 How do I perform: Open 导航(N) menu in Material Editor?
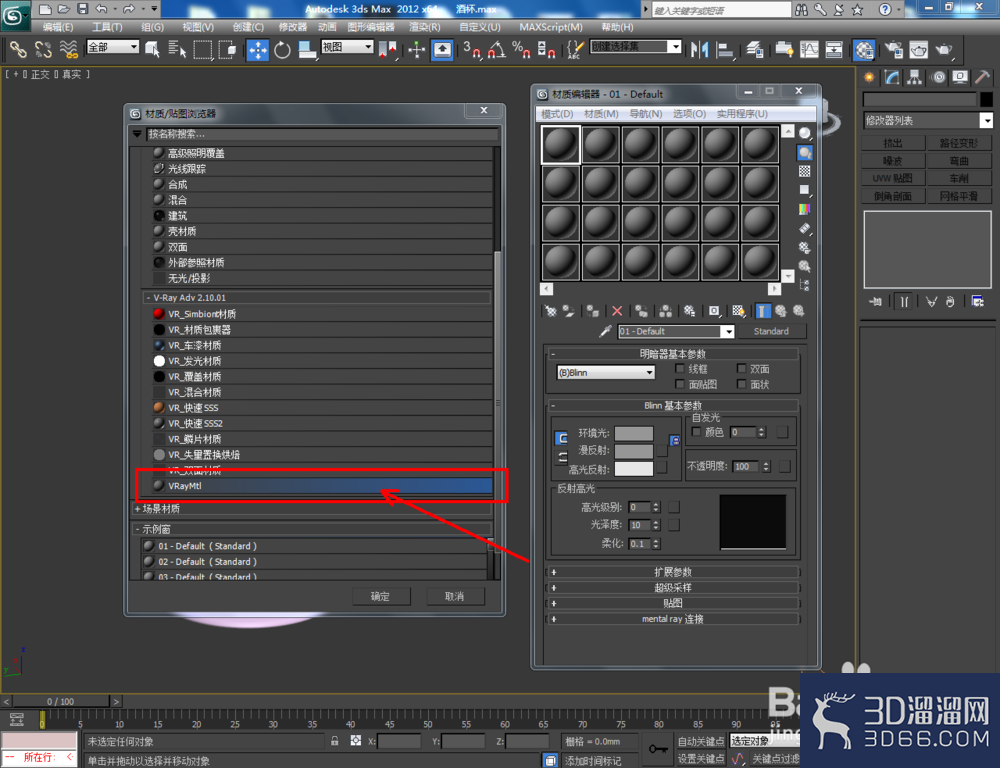click(x=645, y=114)
